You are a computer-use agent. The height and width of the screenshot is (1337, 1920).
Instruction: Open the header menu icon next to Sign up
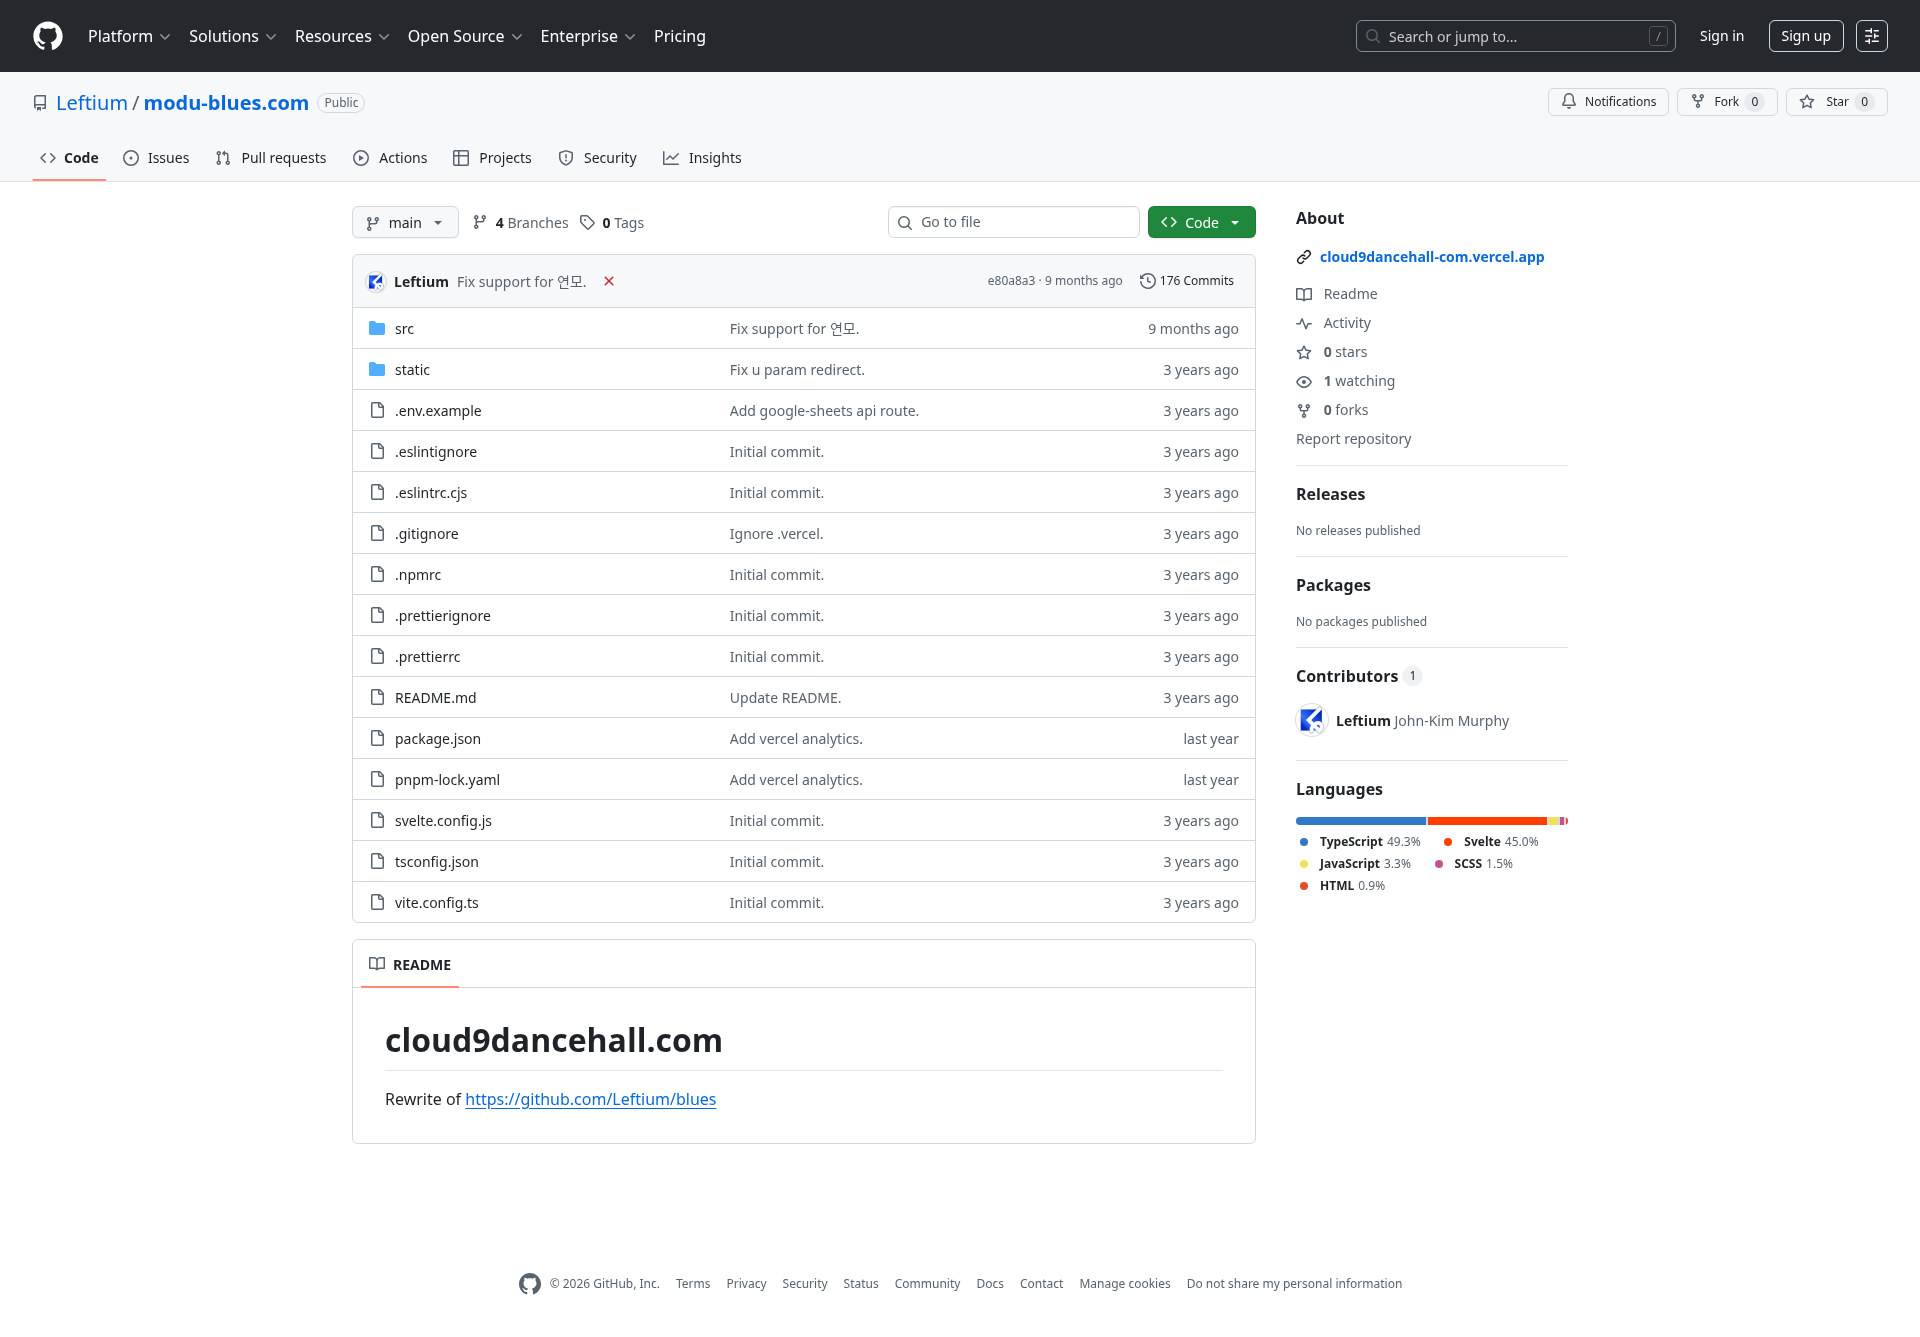point(1872,36)
